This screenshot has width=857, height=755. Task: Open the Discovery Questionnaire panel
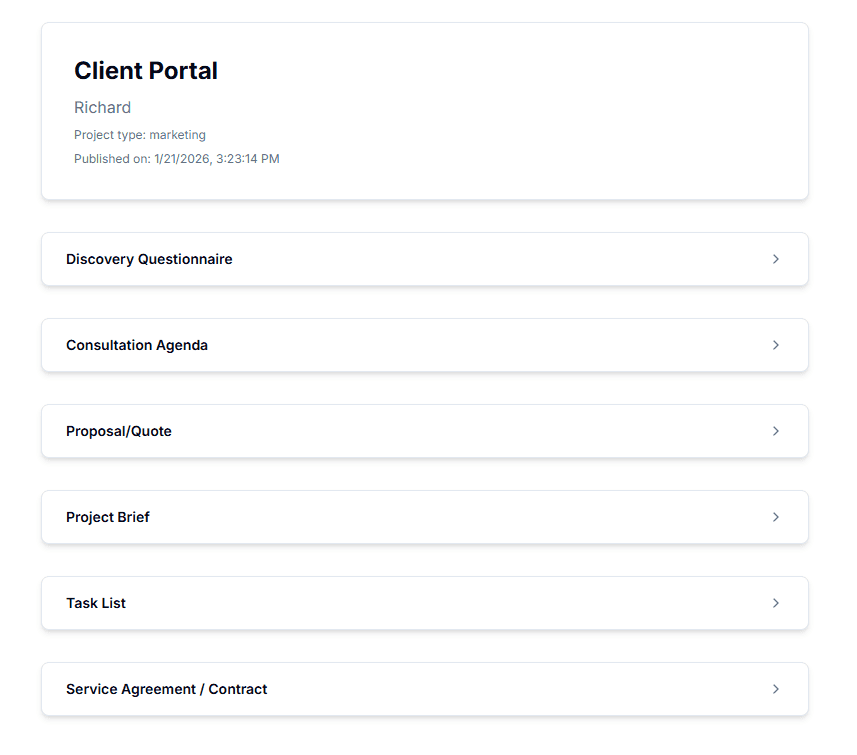(x=424, y=259)
